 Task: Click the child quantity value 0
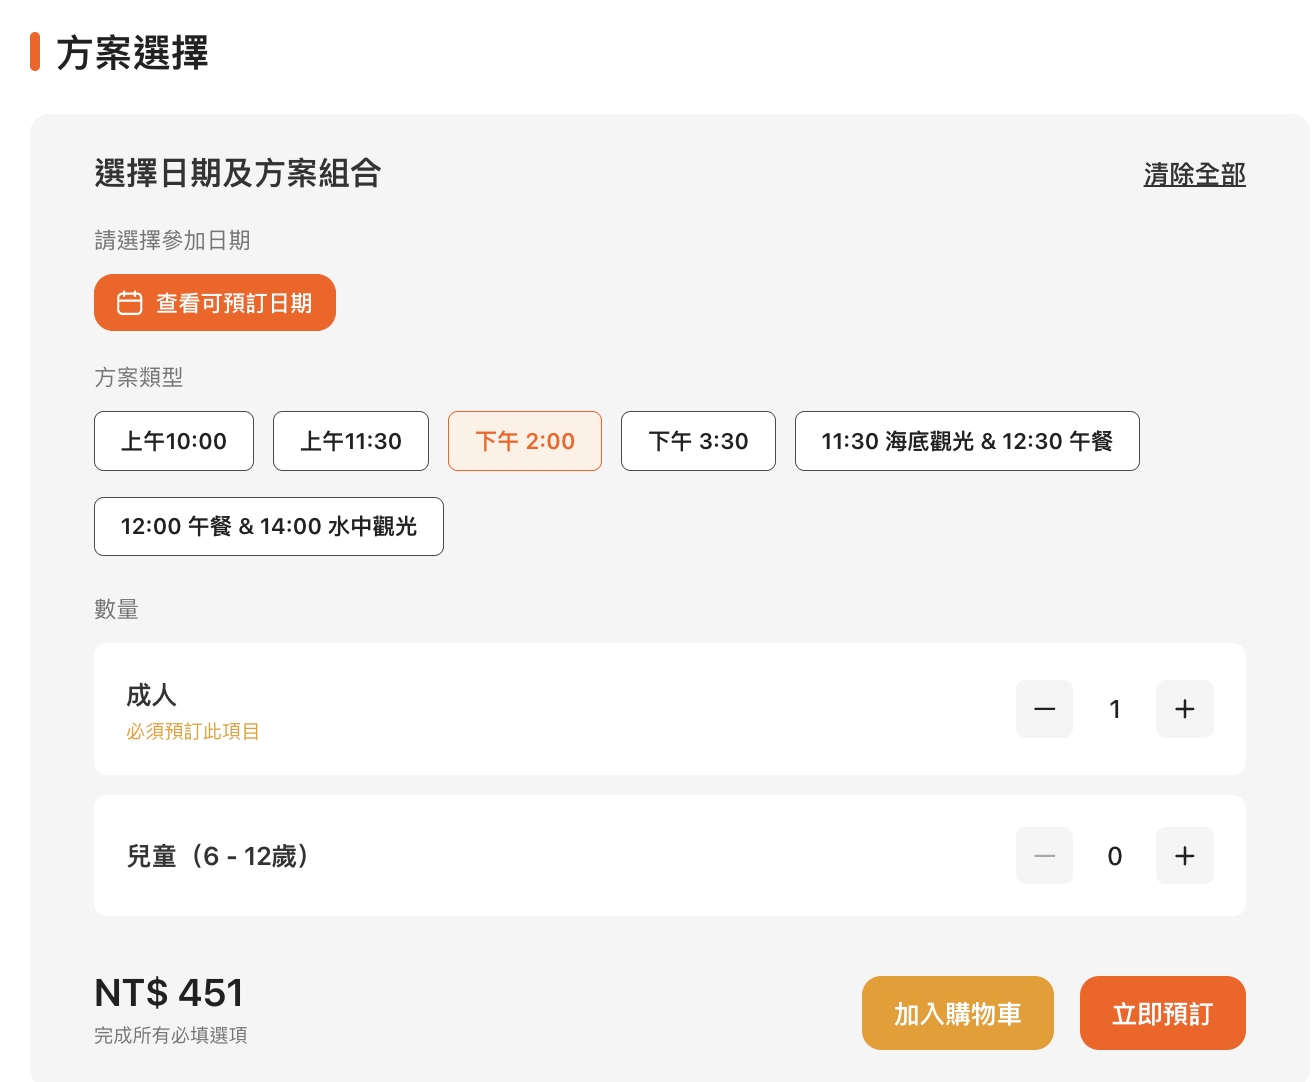tap(1115, 856)
